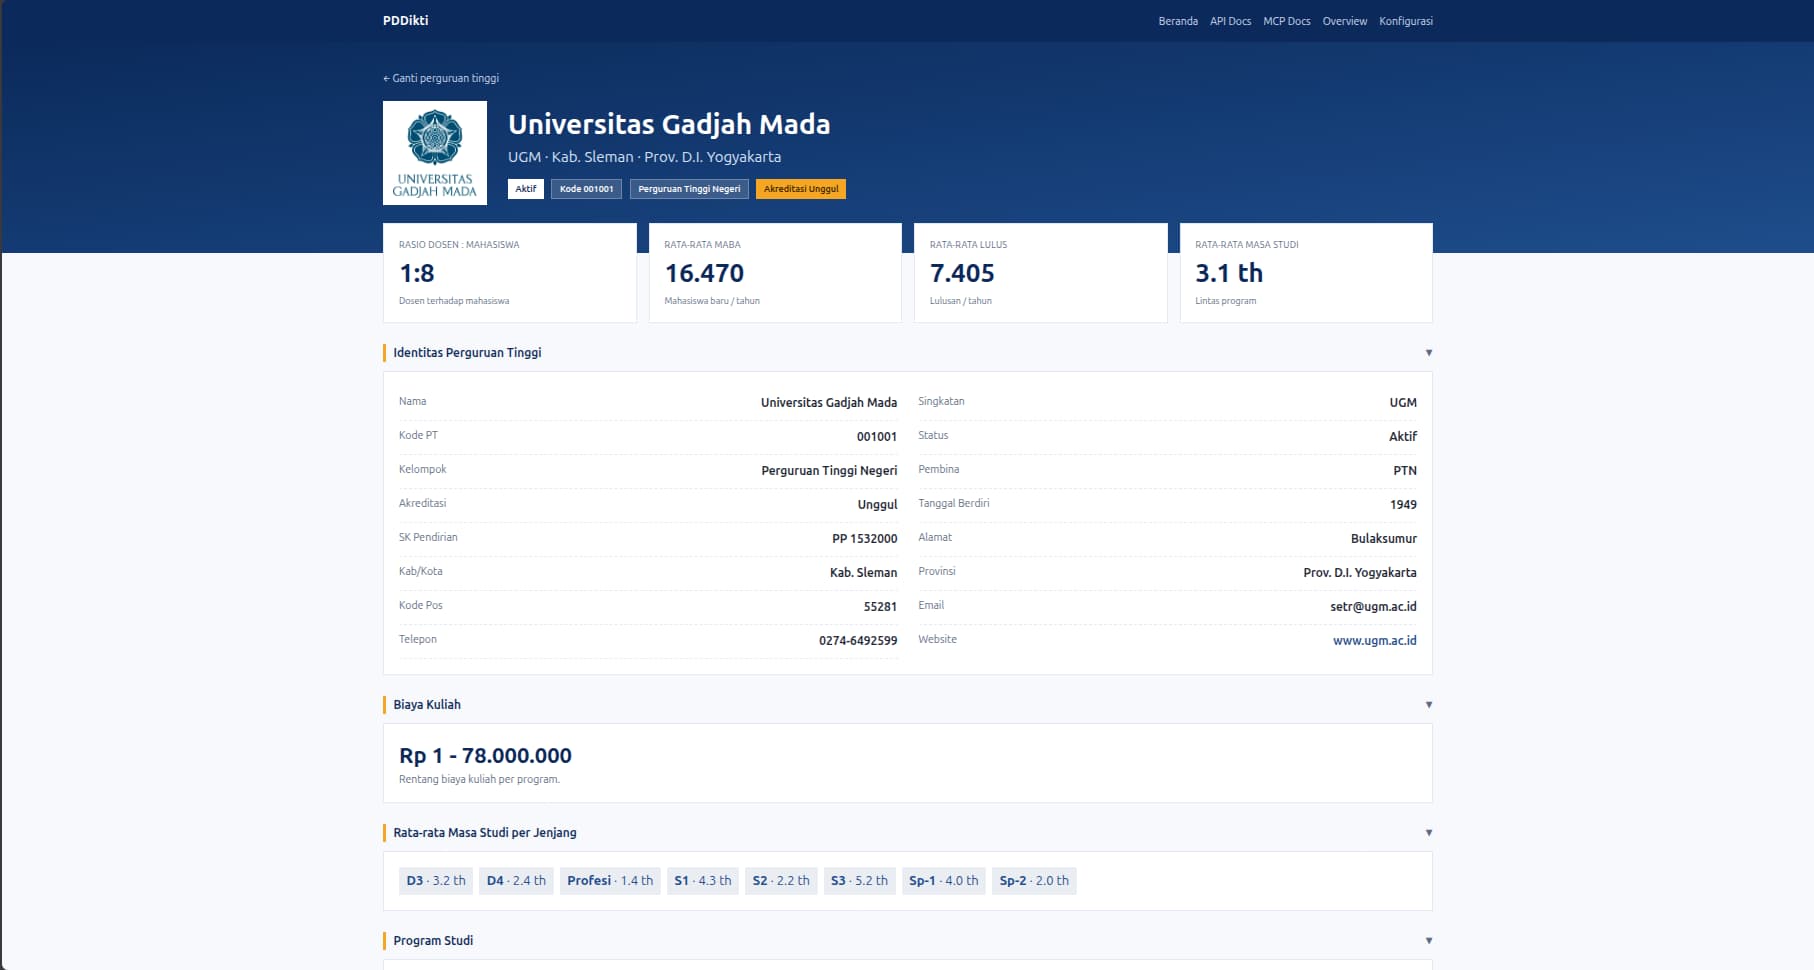This screenshot has width=1814, height=970.
Task: Click the Tanggal Berdiri value 1949
Action: pyautogui.click(x=1403, y=505)
